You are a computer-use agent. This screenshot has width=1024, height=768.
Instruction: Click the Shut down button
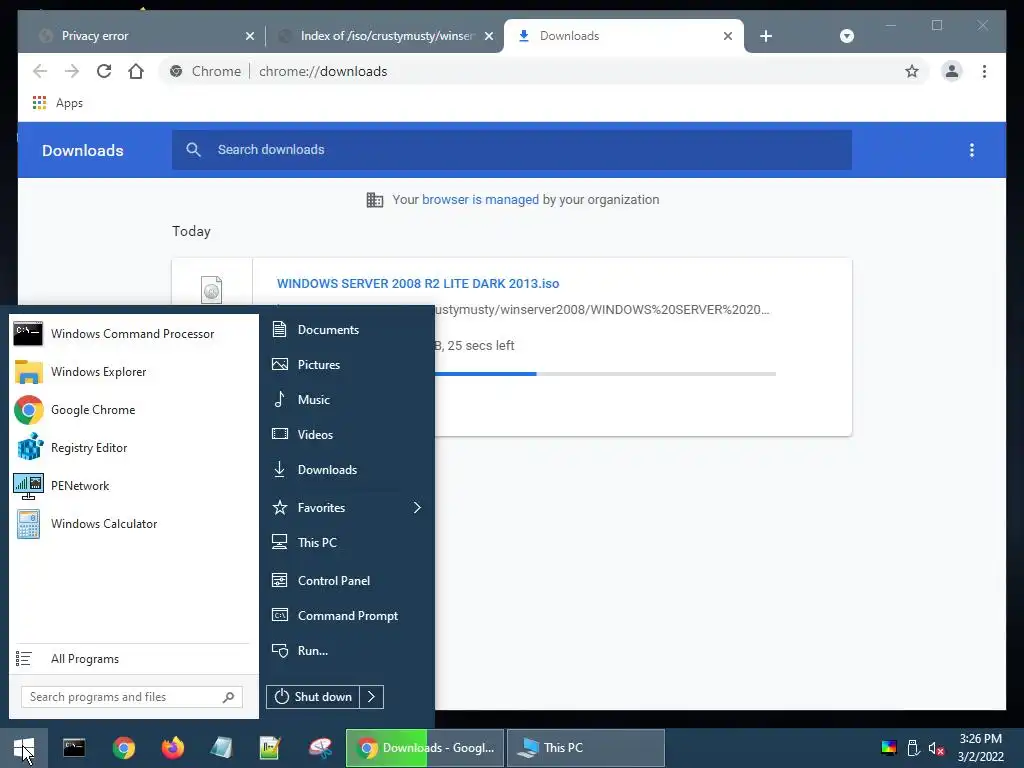coord(313,697)
